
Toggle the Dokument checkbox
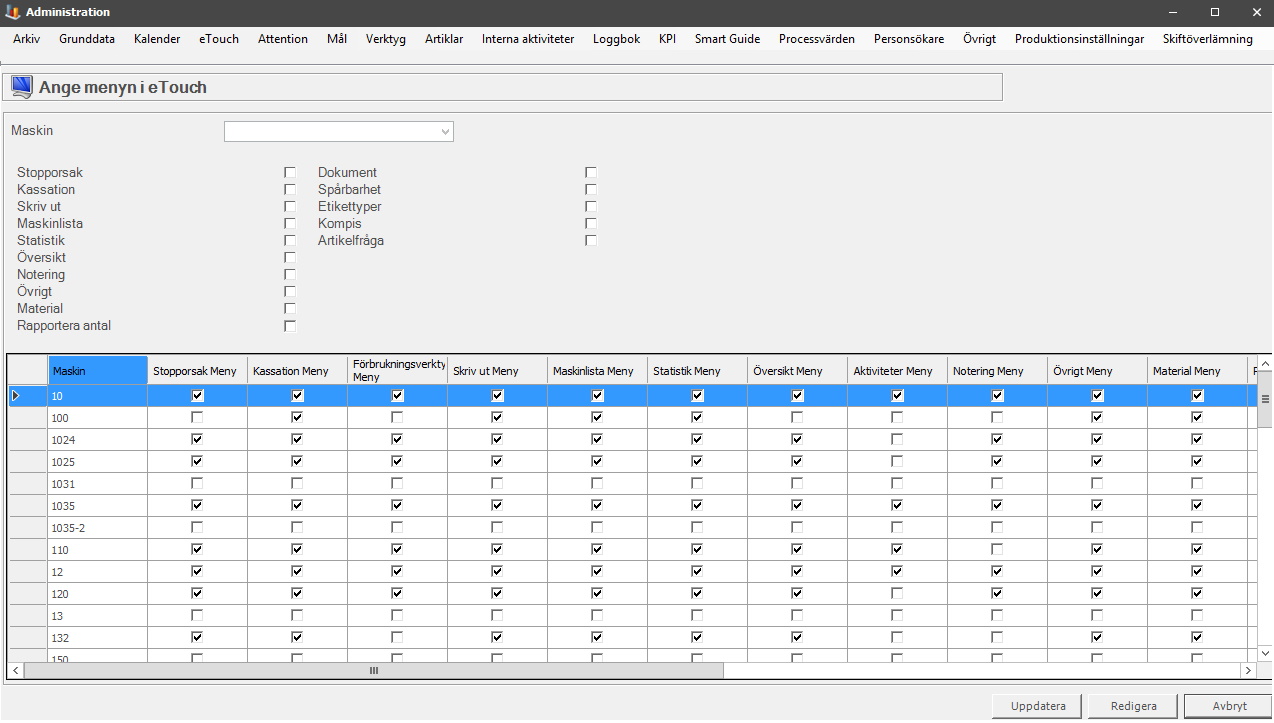591,173
